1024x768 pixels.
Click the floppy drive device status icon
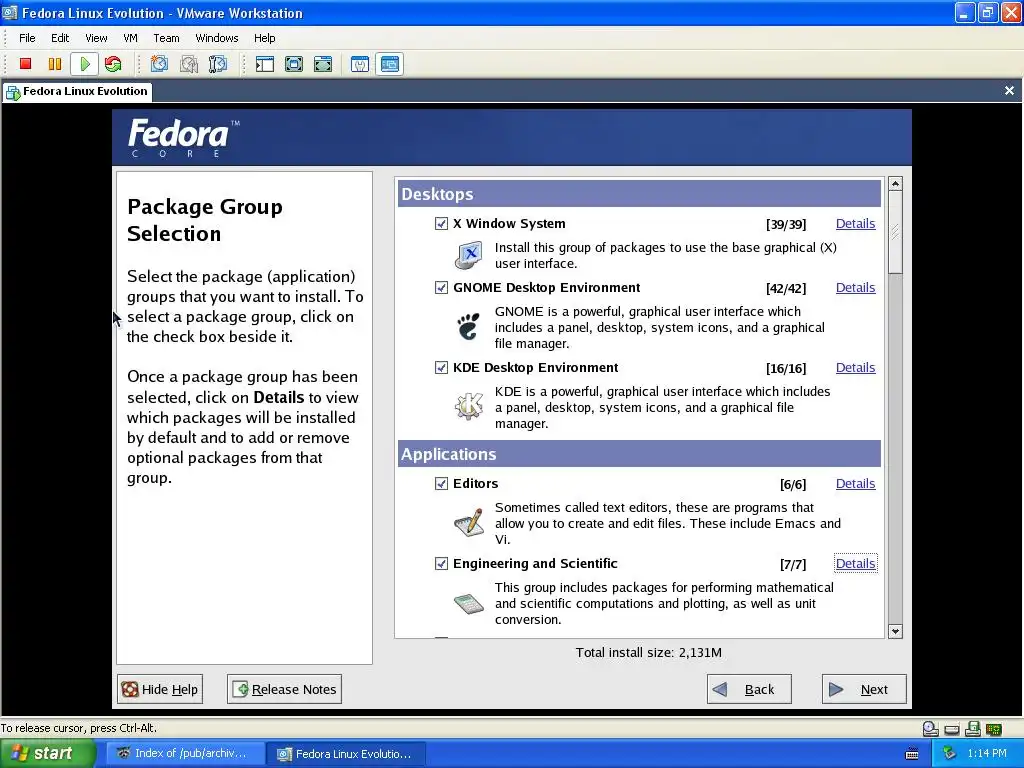(x=973, y=729)
